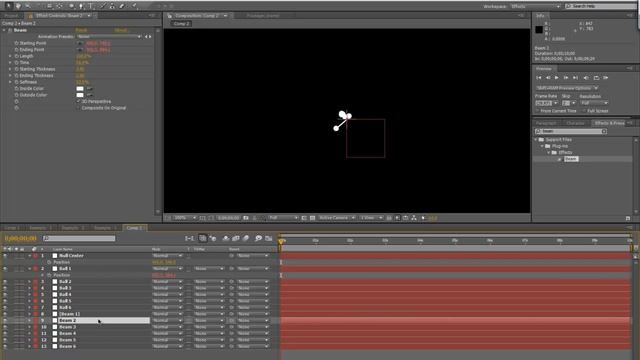The image size is (640, 360).
Task: Hide Null Center layer visibility
Action: click(x=5, y=256)
